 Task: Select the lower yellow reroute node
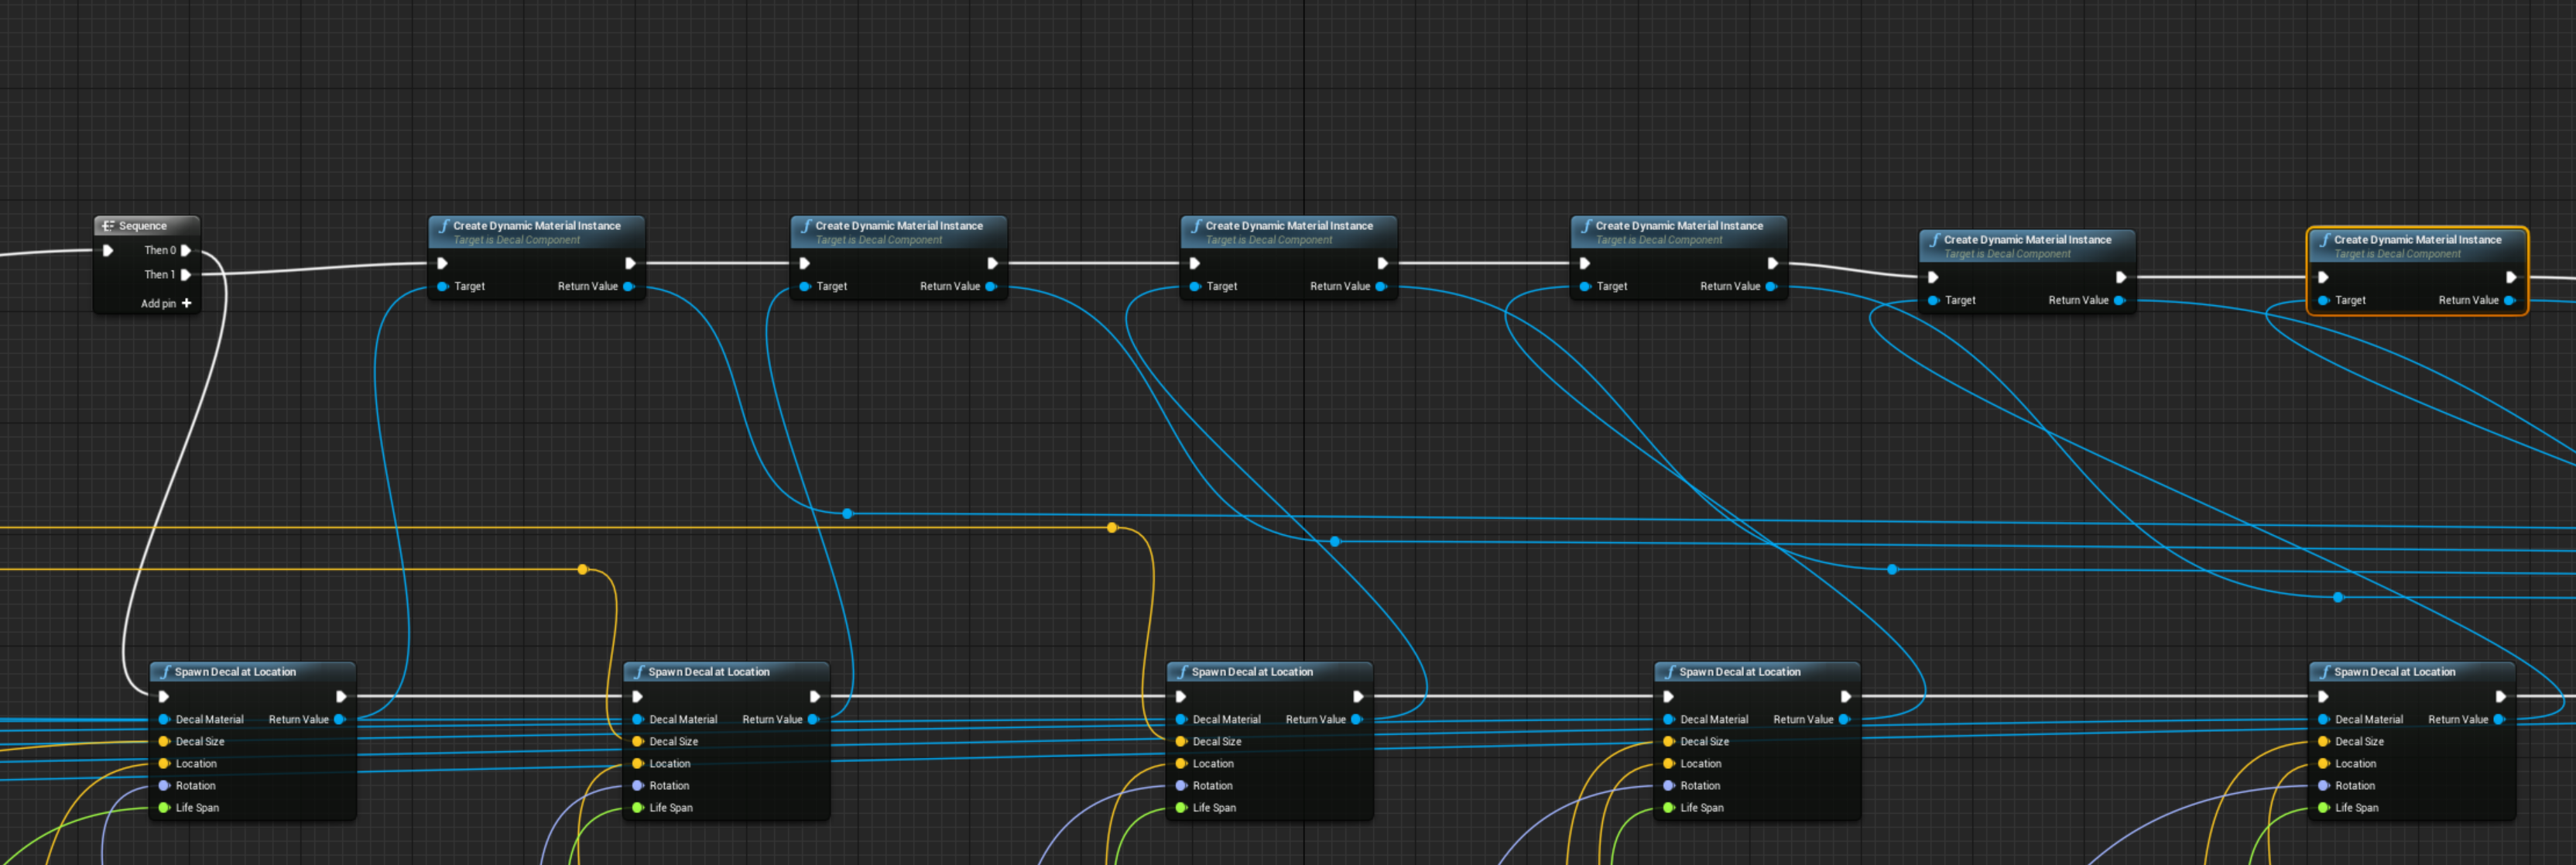coord(583,569)
